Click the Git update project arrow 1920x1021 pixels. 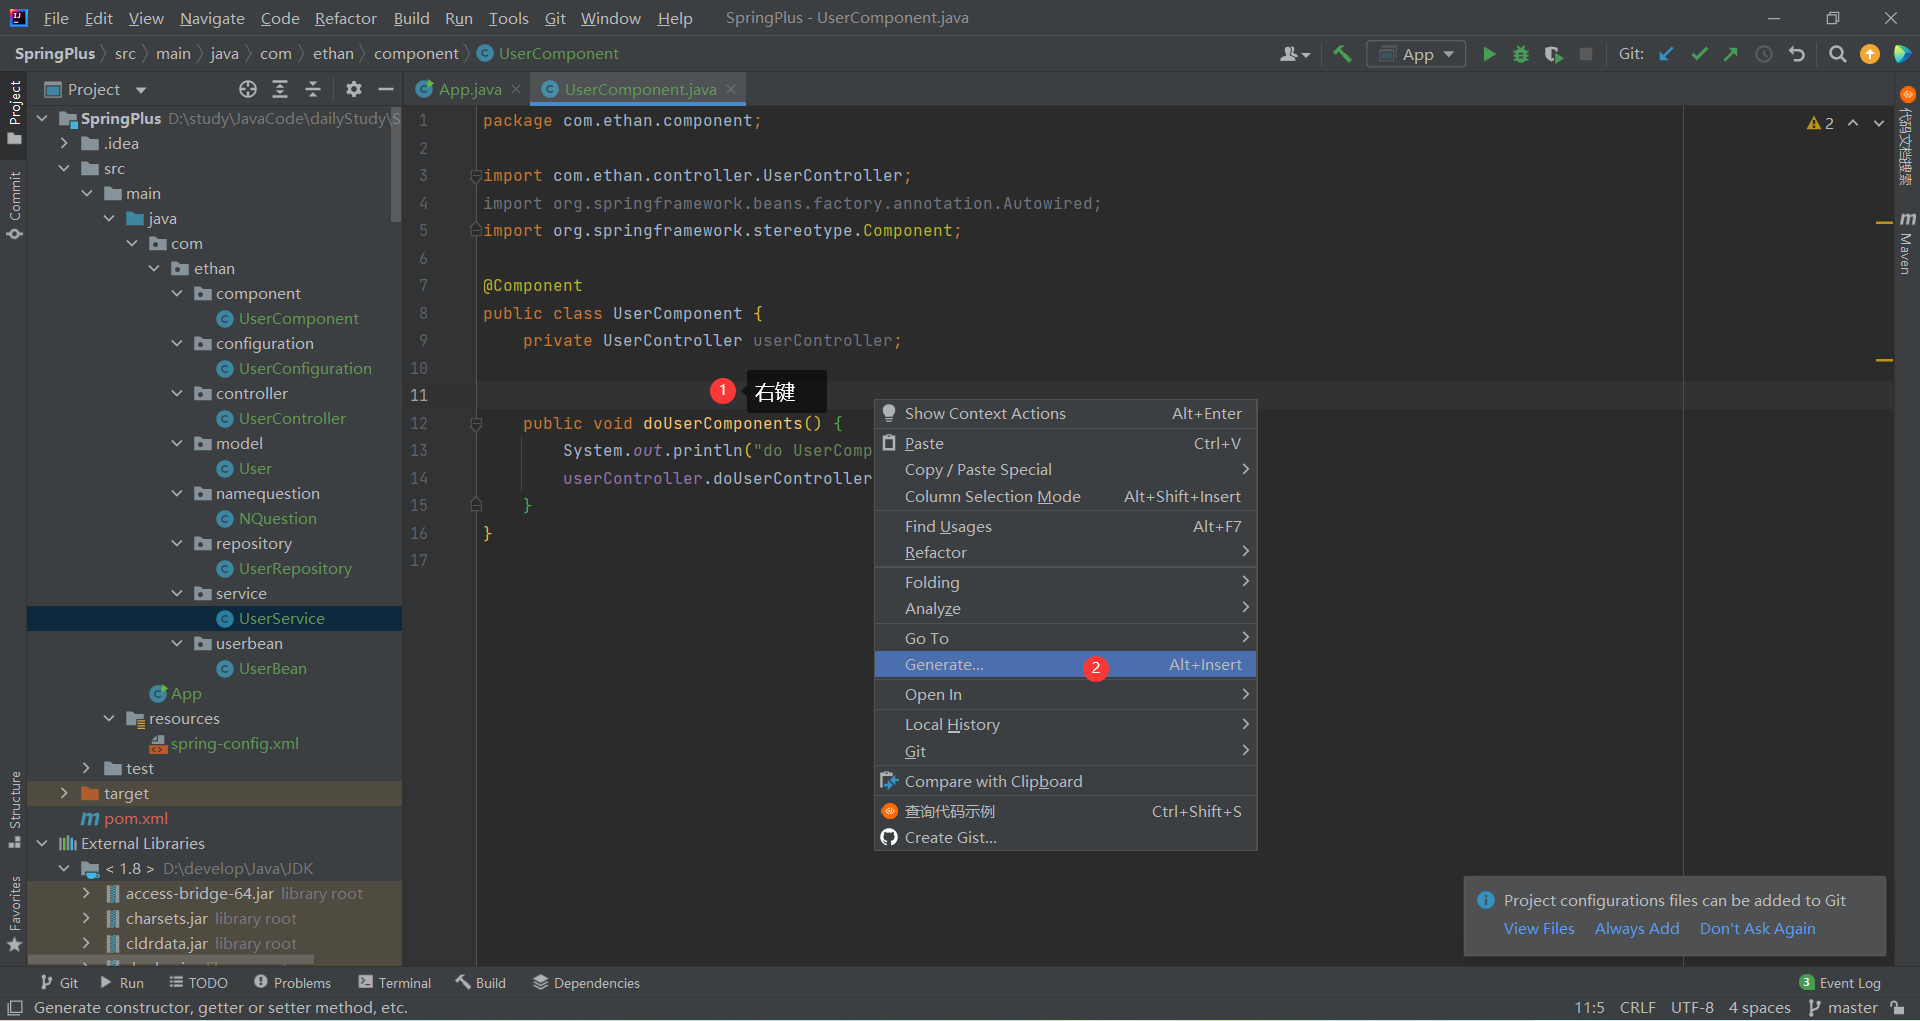coord(1666,54)
